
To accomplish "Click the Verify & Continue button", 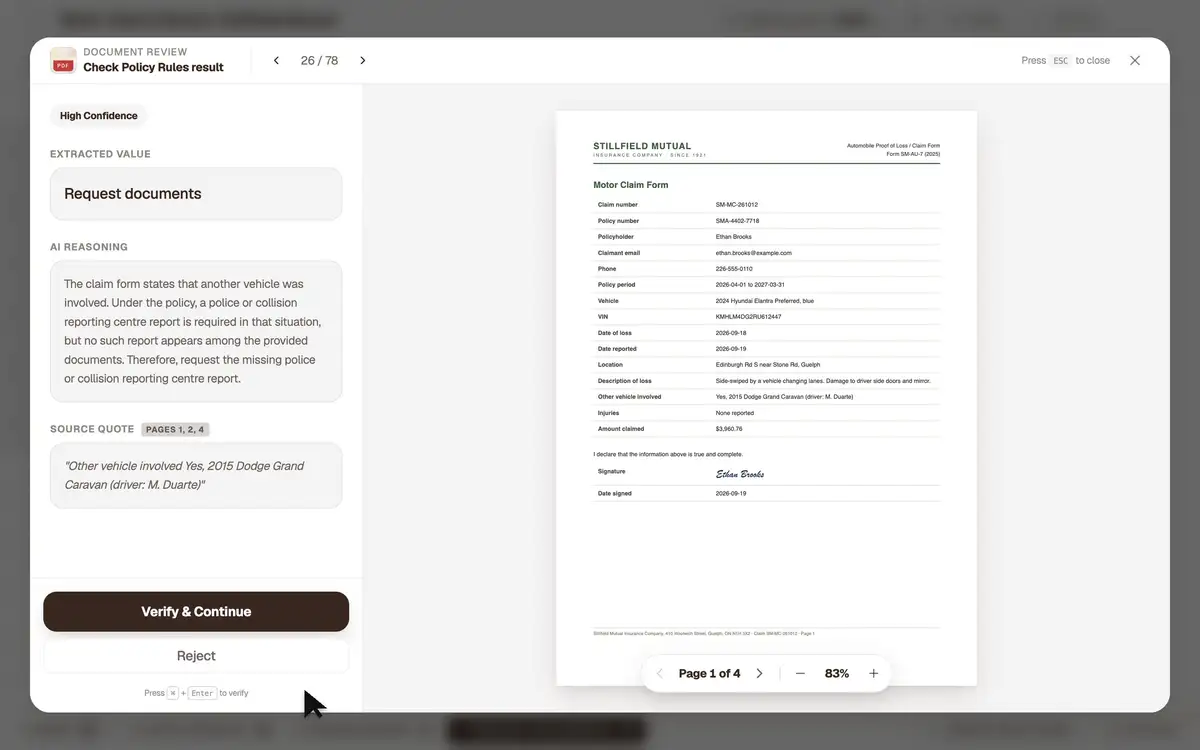I will tap(196, 612).
